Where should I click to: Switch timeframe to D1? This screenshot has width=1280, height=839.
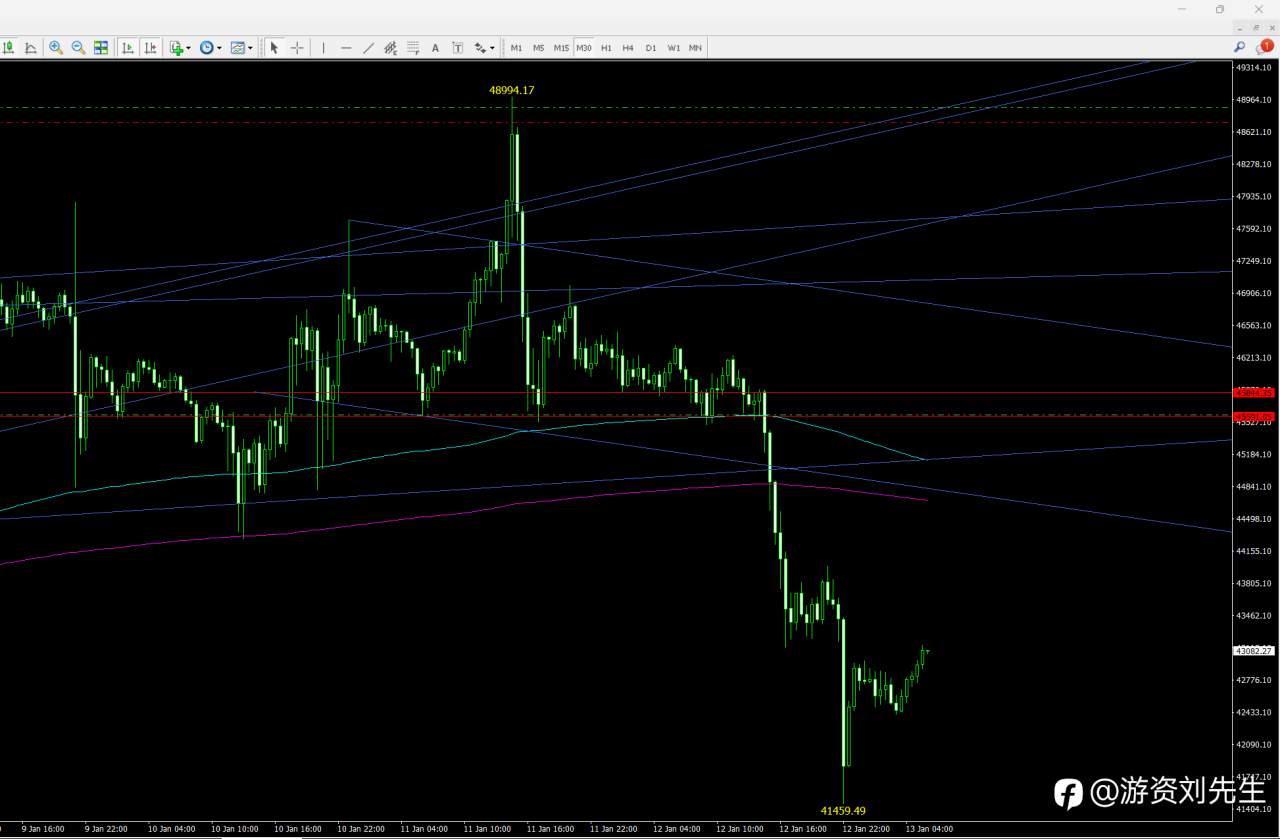pyautogui.click(x=651, y=47)
